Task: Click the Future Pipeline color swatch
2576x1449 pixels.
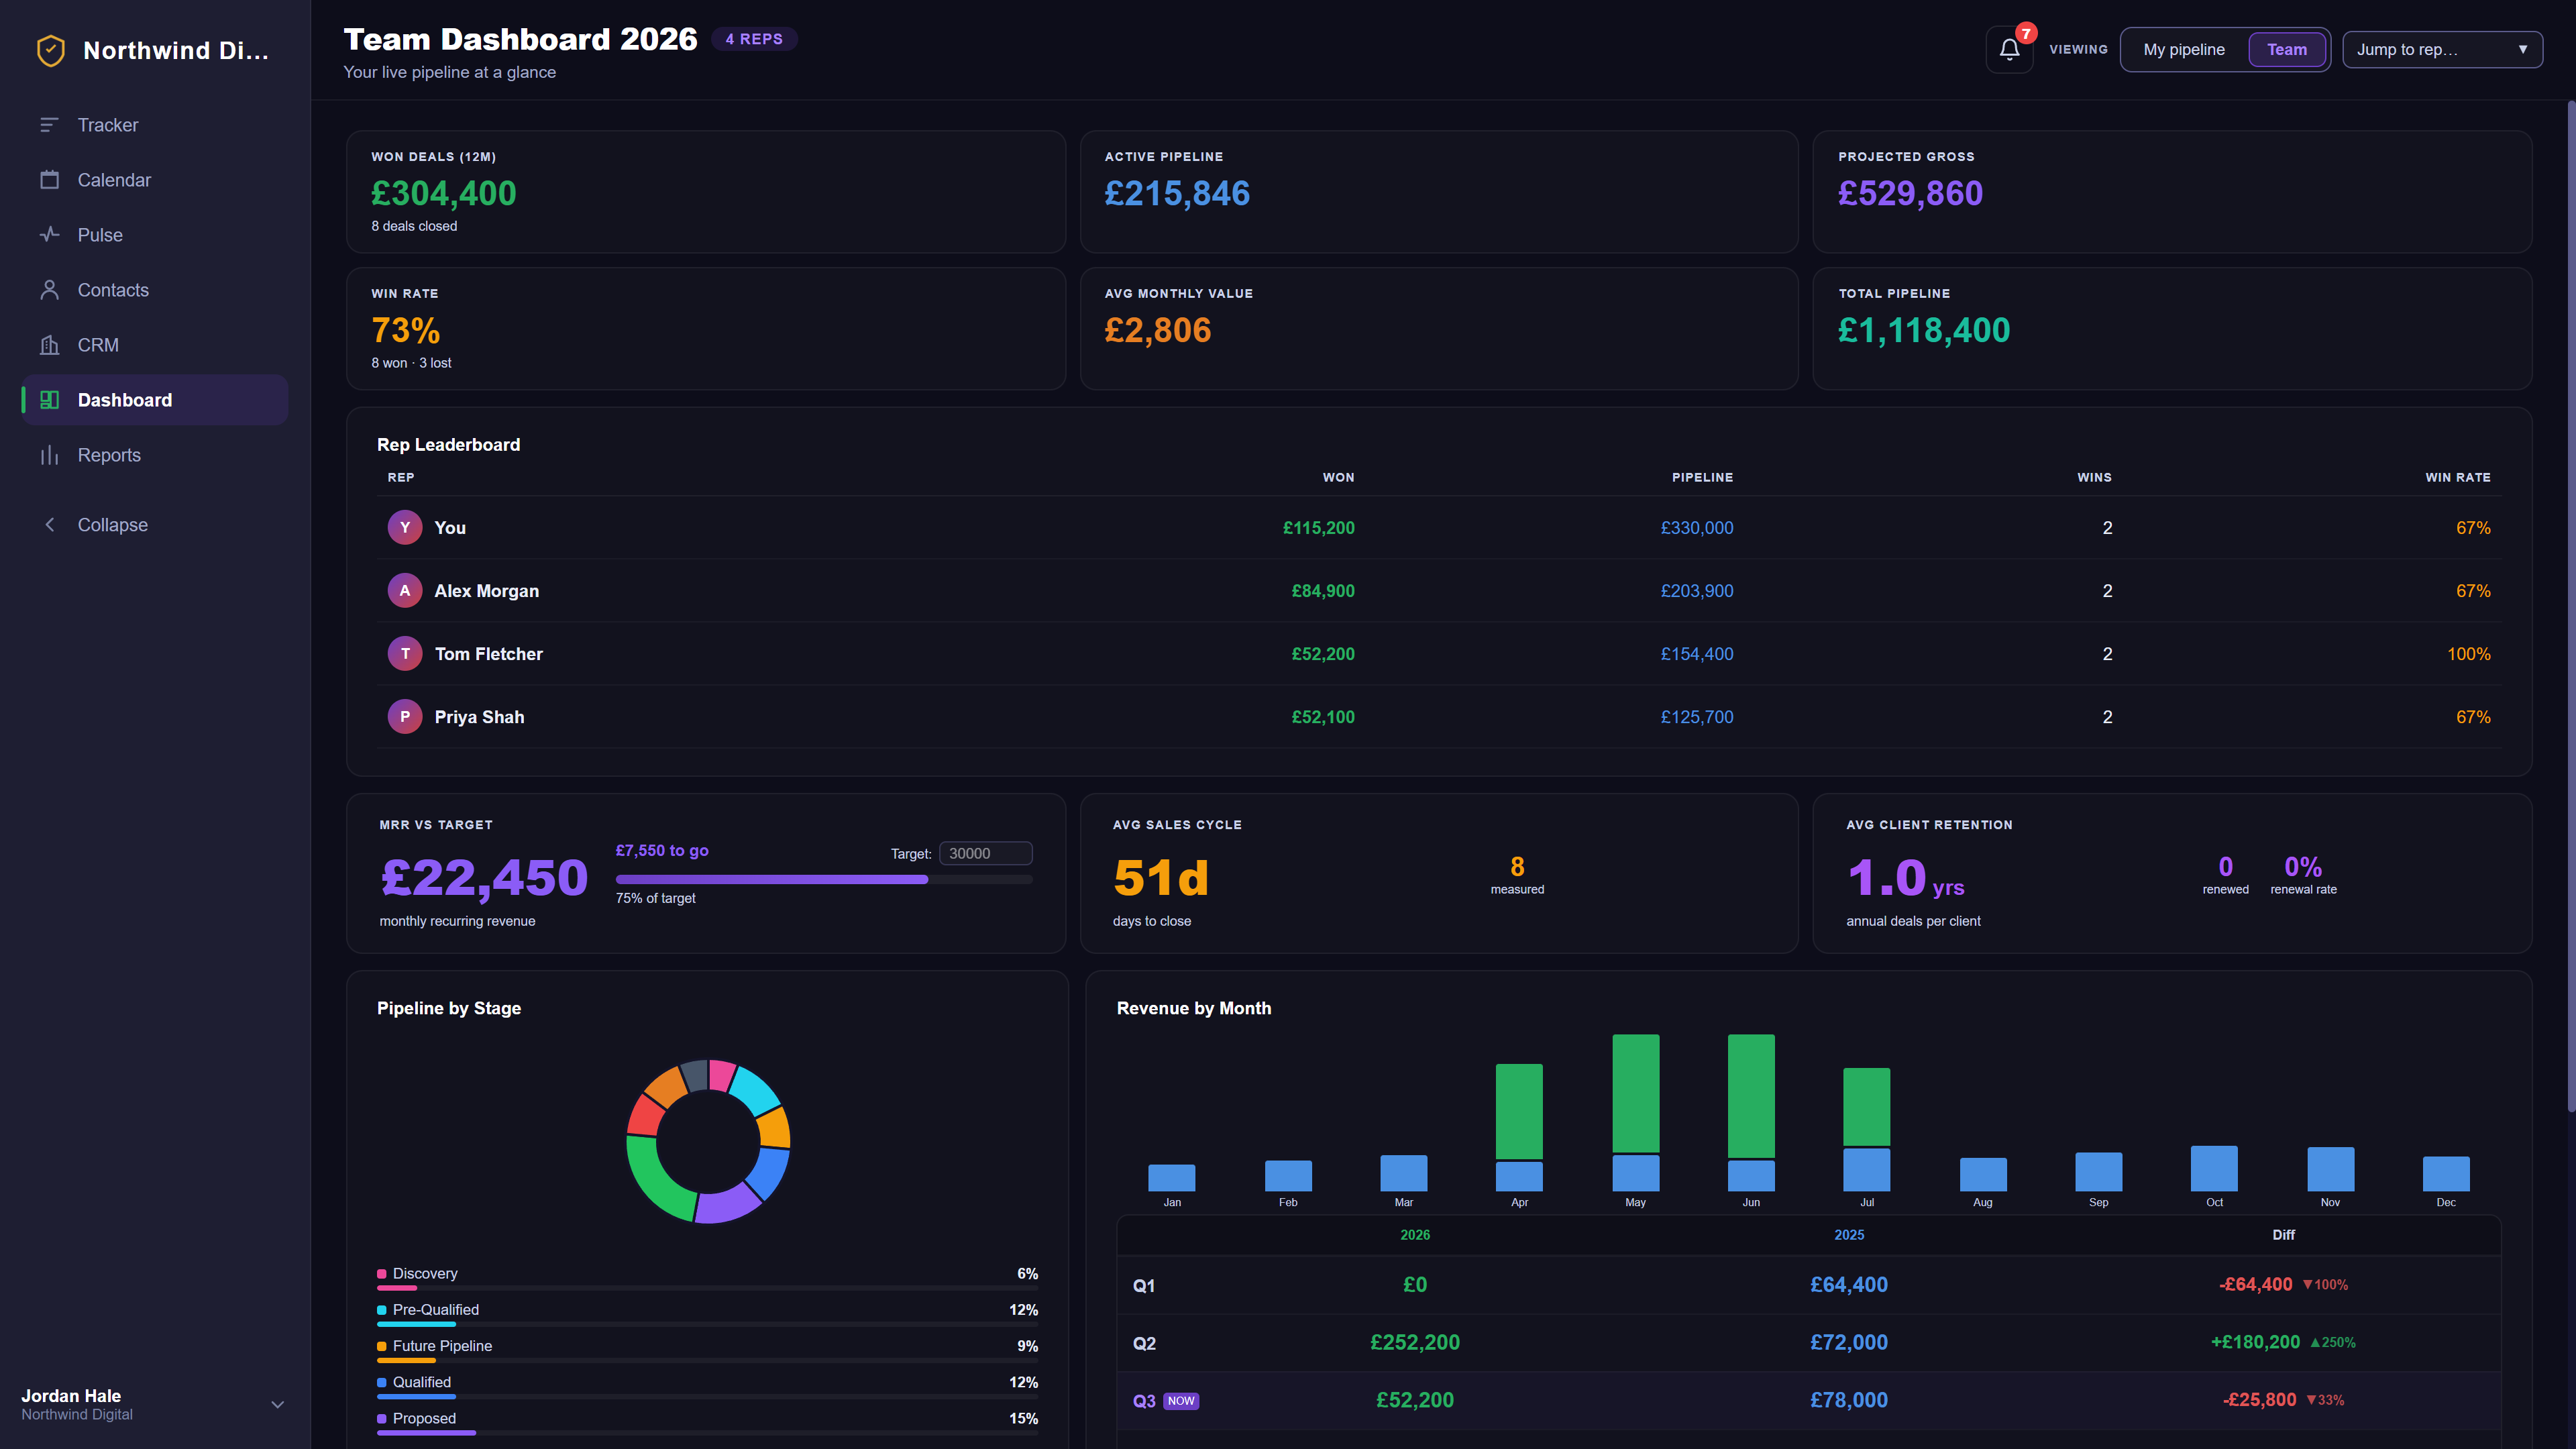Action: (381, 1345)
